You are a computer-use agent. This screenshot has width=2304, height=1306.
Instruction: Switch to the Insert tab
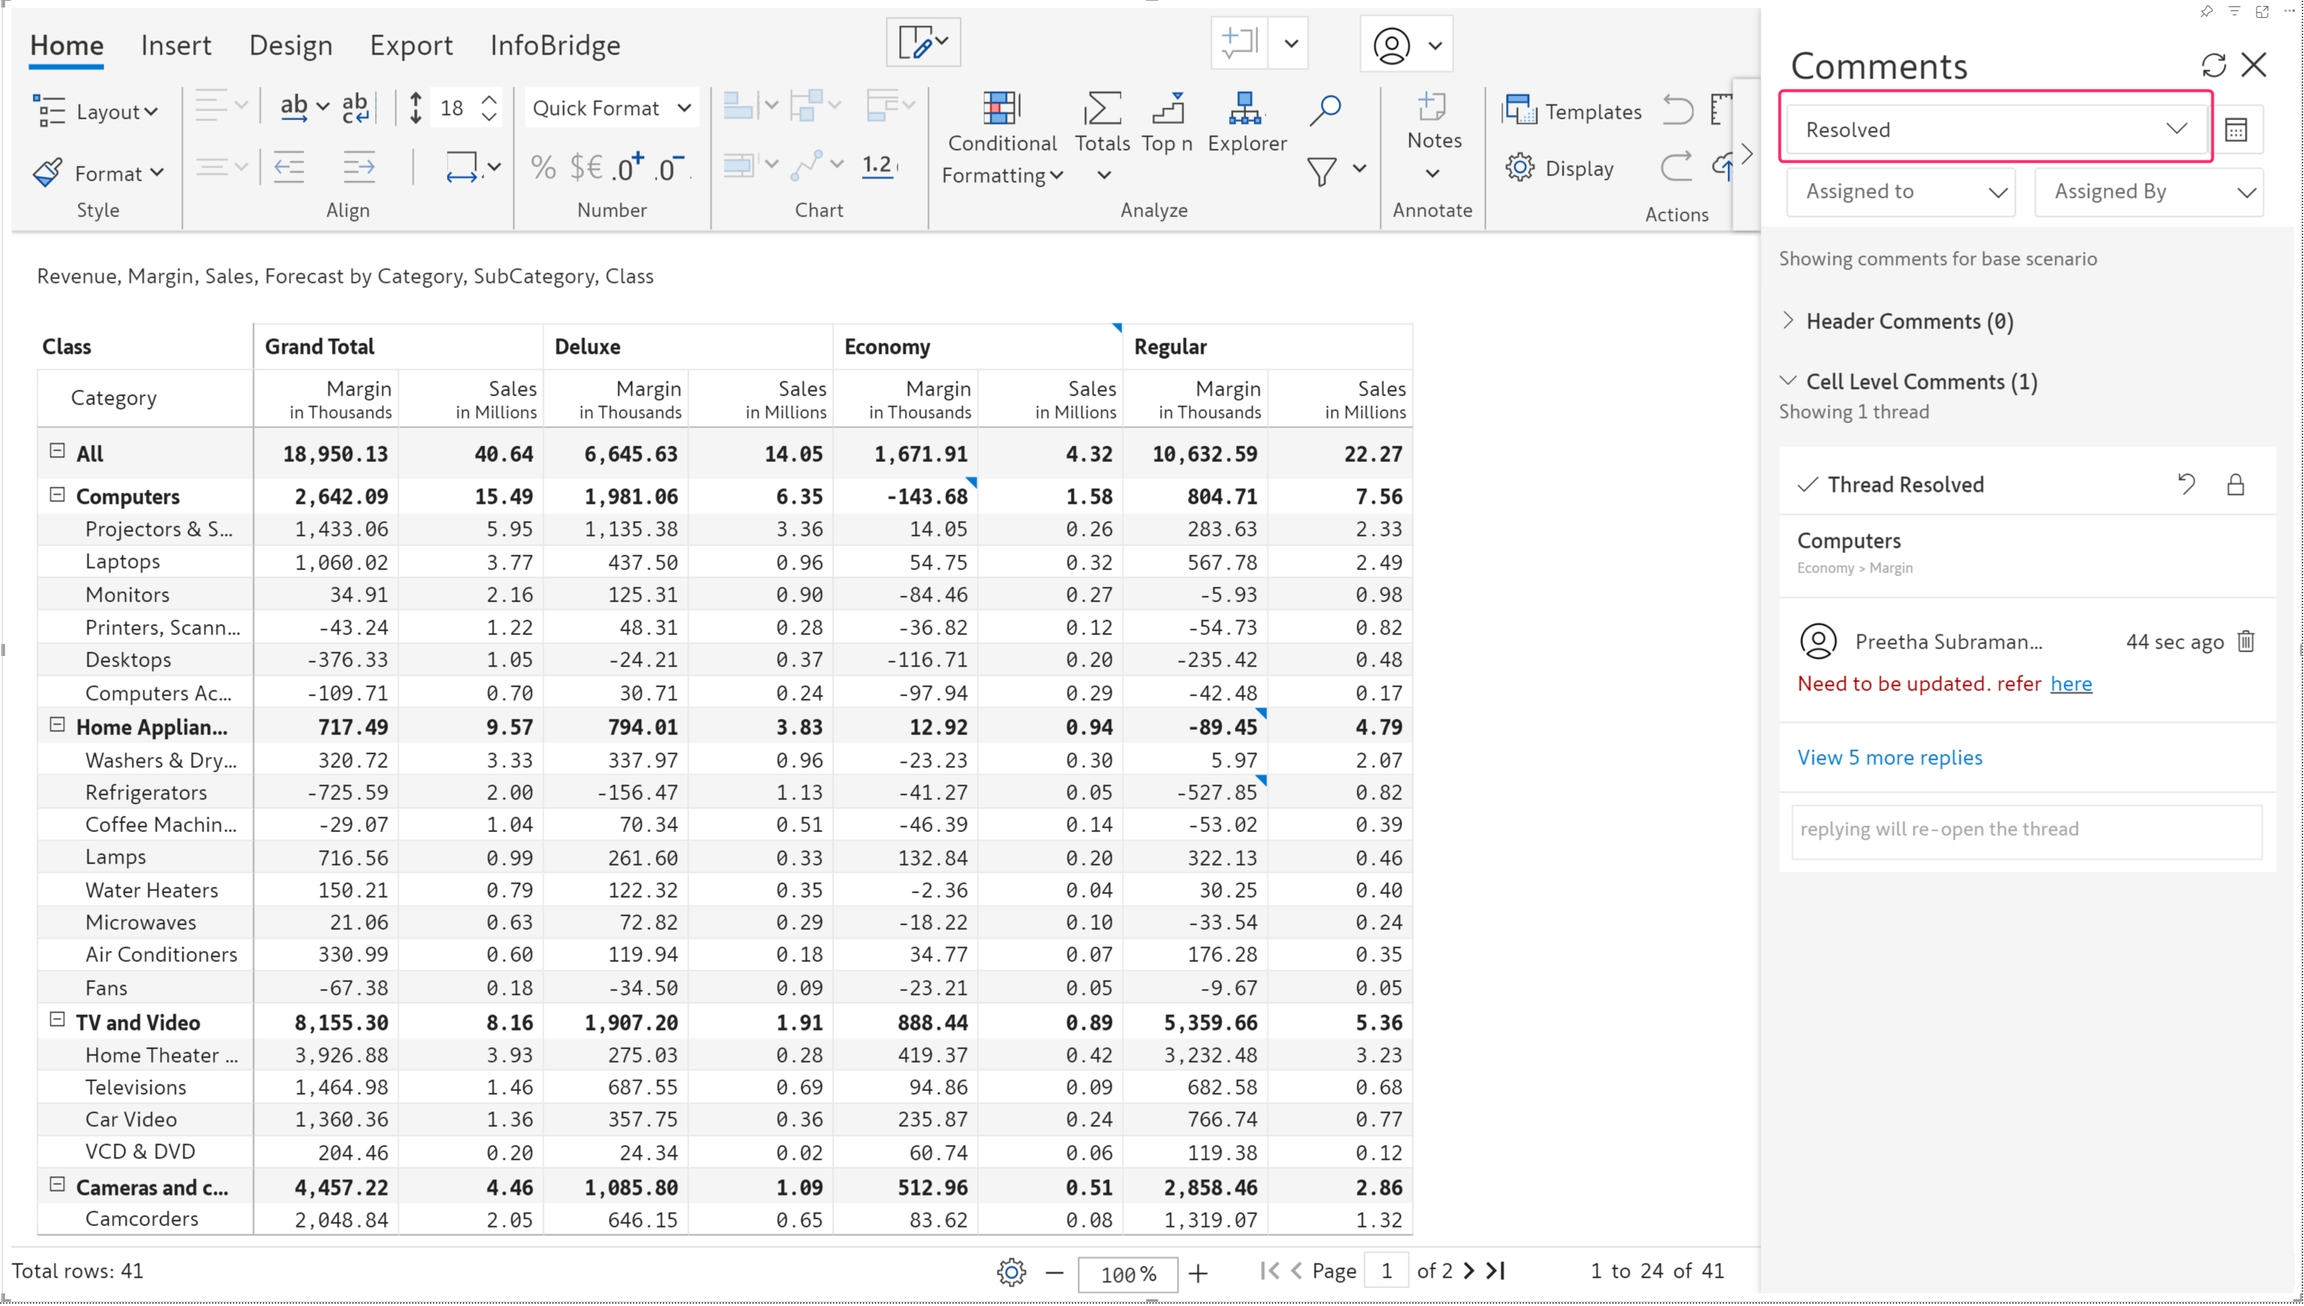click(x=176, y=45)
